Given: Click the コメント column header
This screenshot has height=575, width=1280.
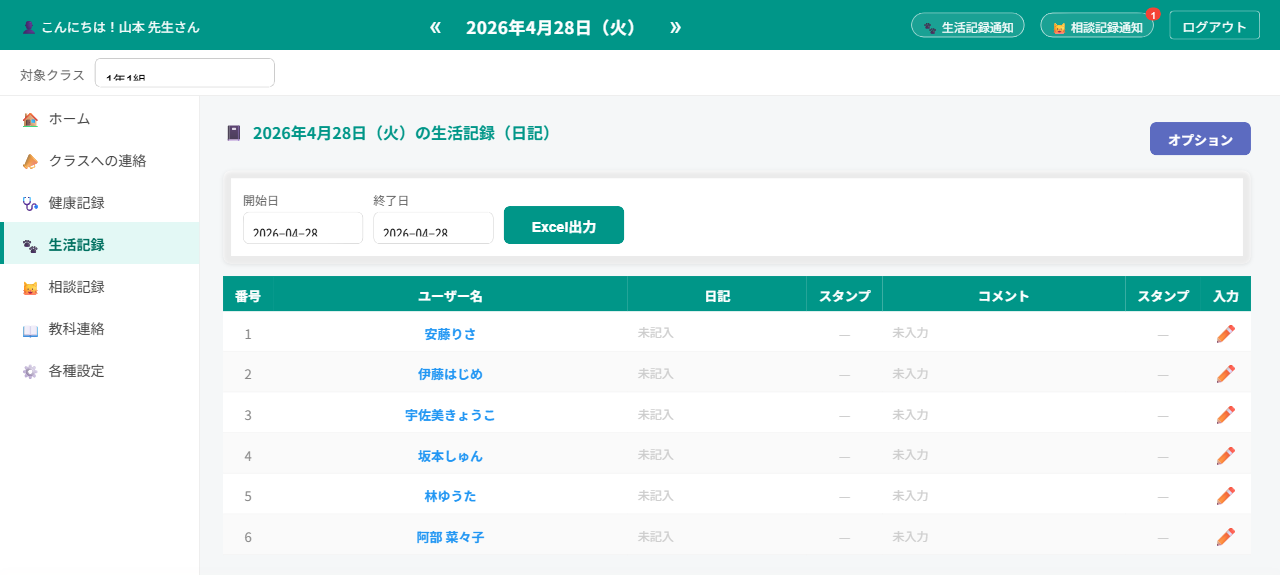Looking at the screenshot, I should pos(1004,296).
